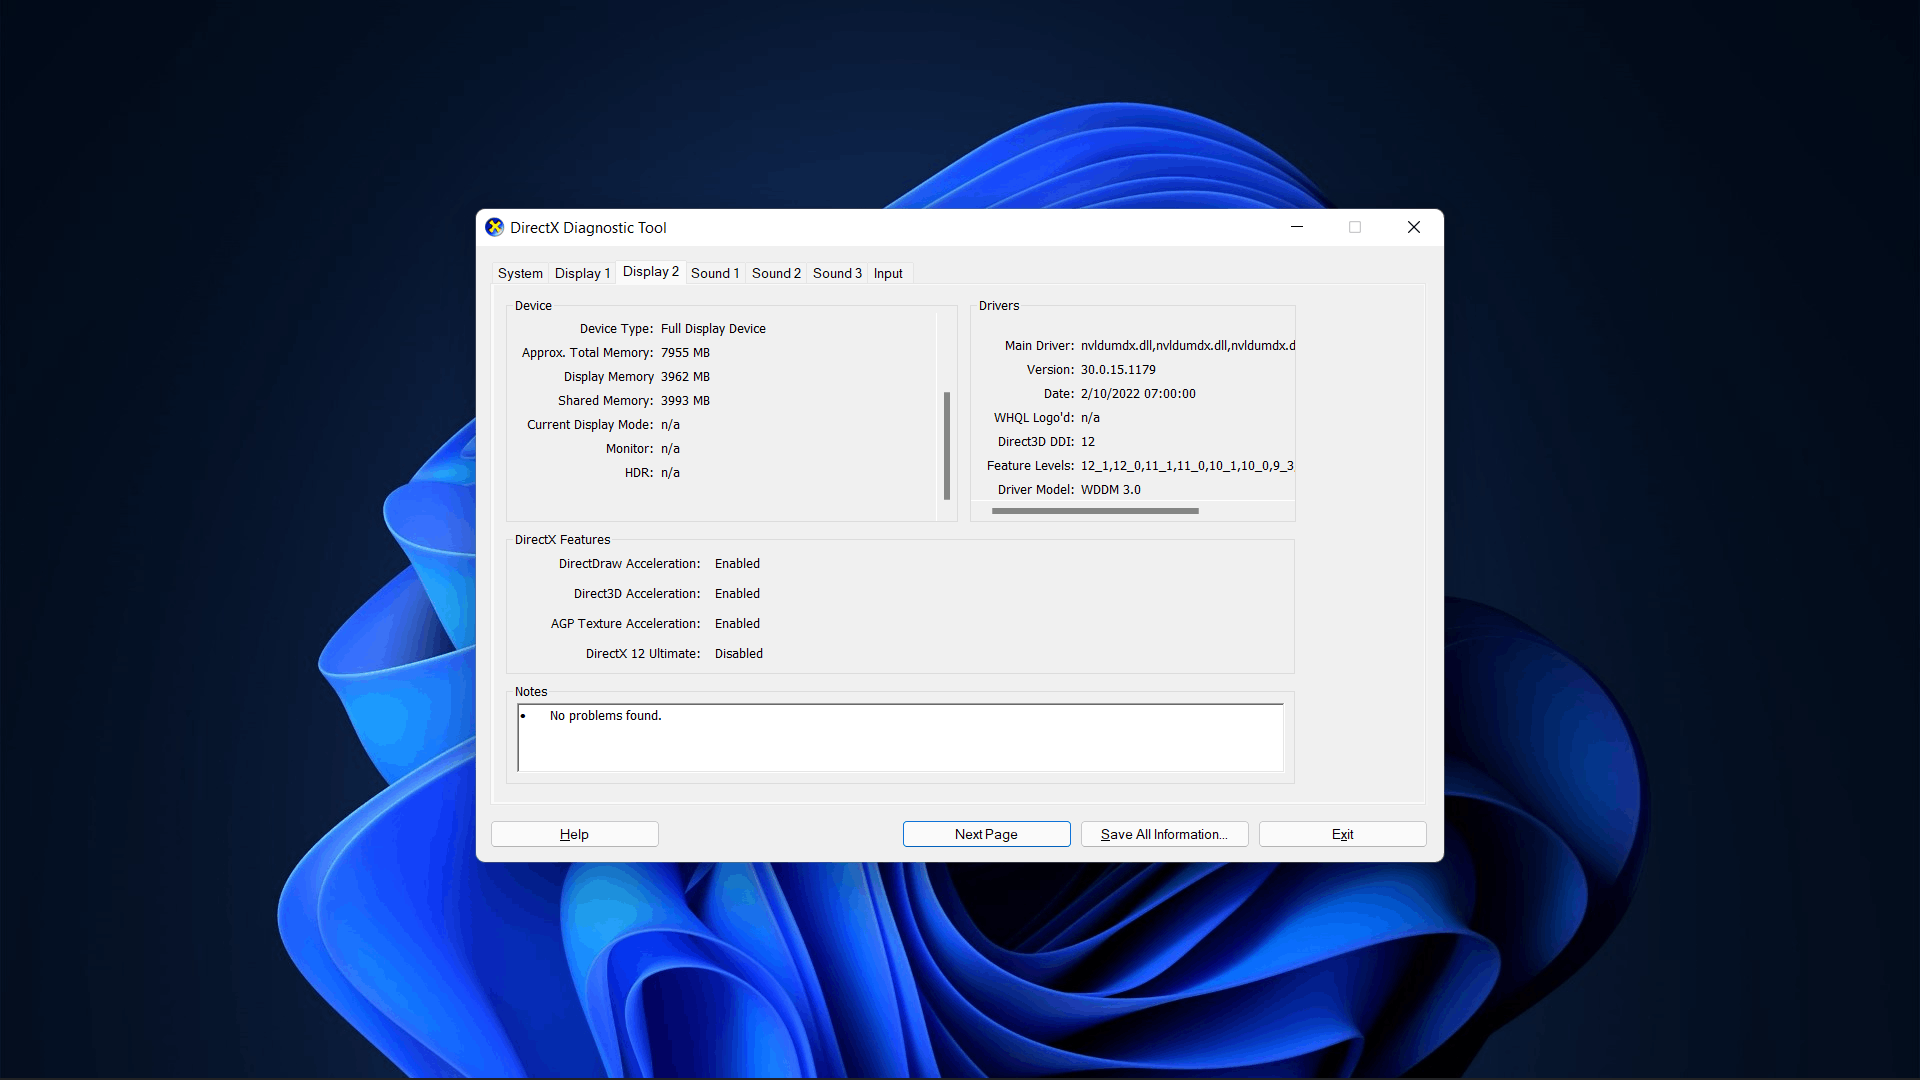This screenshot has width=1920, height=1080.
Task: Toggle DirectDraw Acceleration enabled state
Action: tap(738, 563)
